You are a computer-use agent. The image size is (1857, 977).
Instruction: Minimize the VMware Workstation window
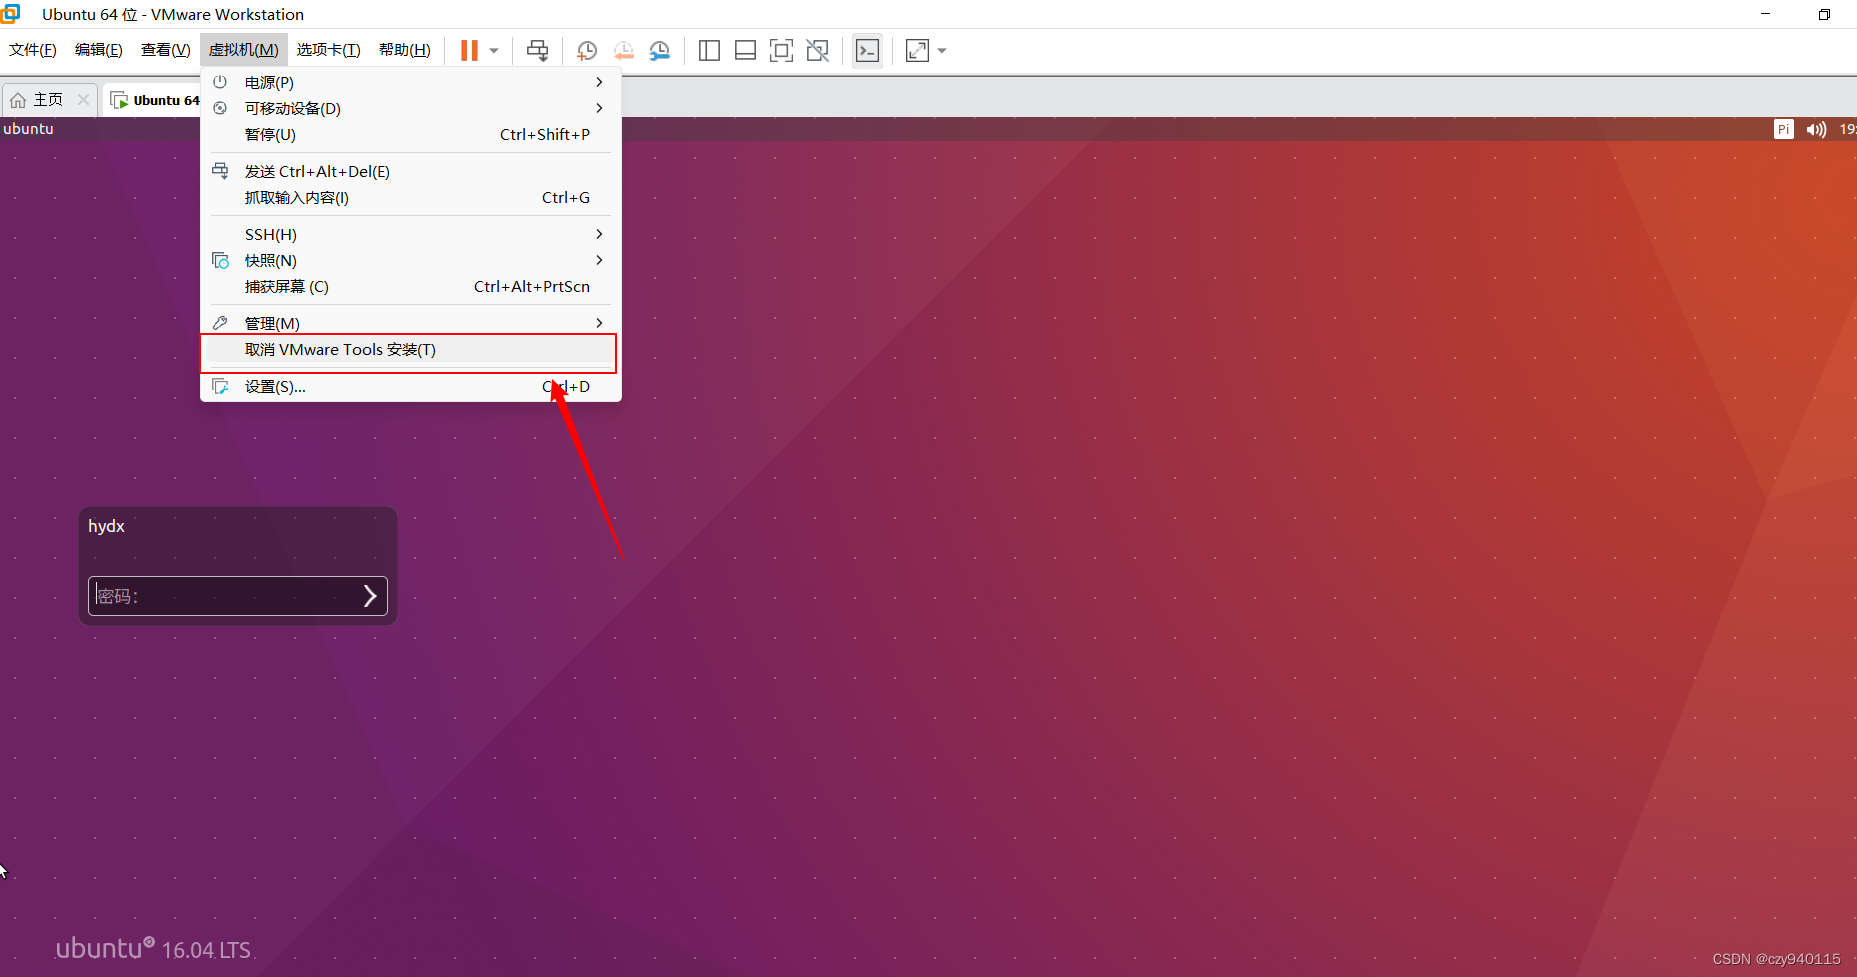[1765, 14]
